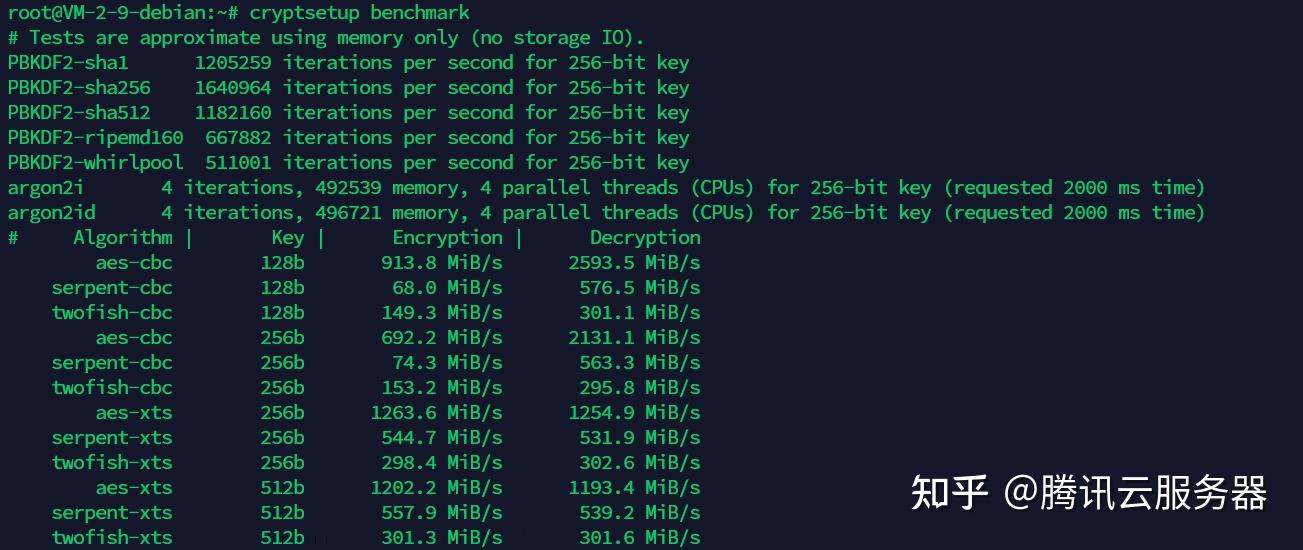Click the root@VM-2-9-debian shell prompt
The image size is (1303, 550).
122,12
